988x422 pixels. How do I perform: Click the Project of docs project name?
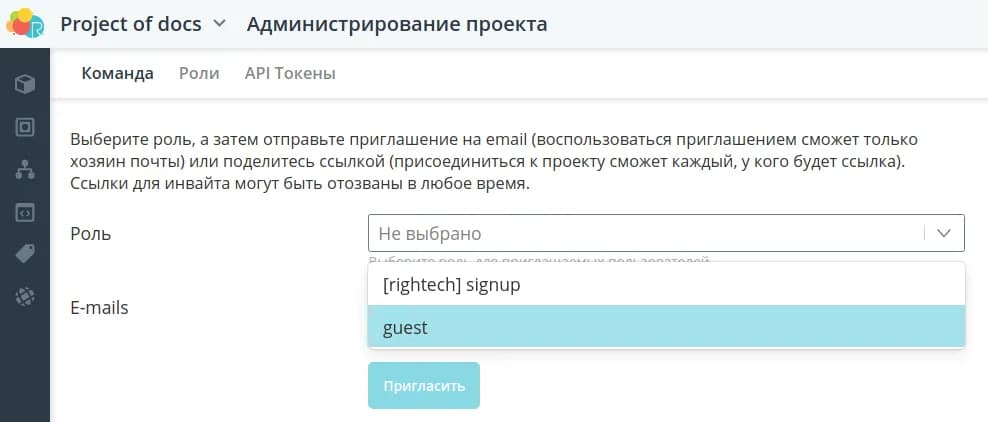(x=130, y=24)
